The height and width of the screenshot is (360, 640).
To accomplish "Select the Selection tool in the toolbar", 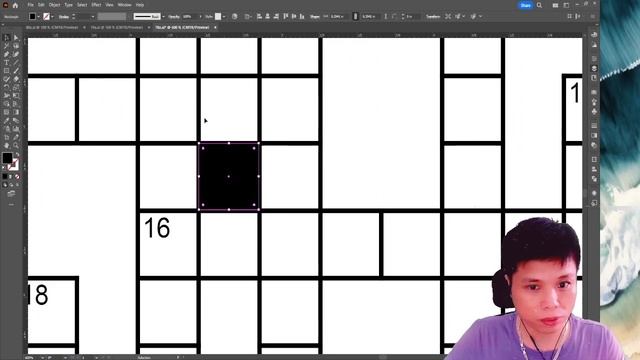I will point(7,38).
